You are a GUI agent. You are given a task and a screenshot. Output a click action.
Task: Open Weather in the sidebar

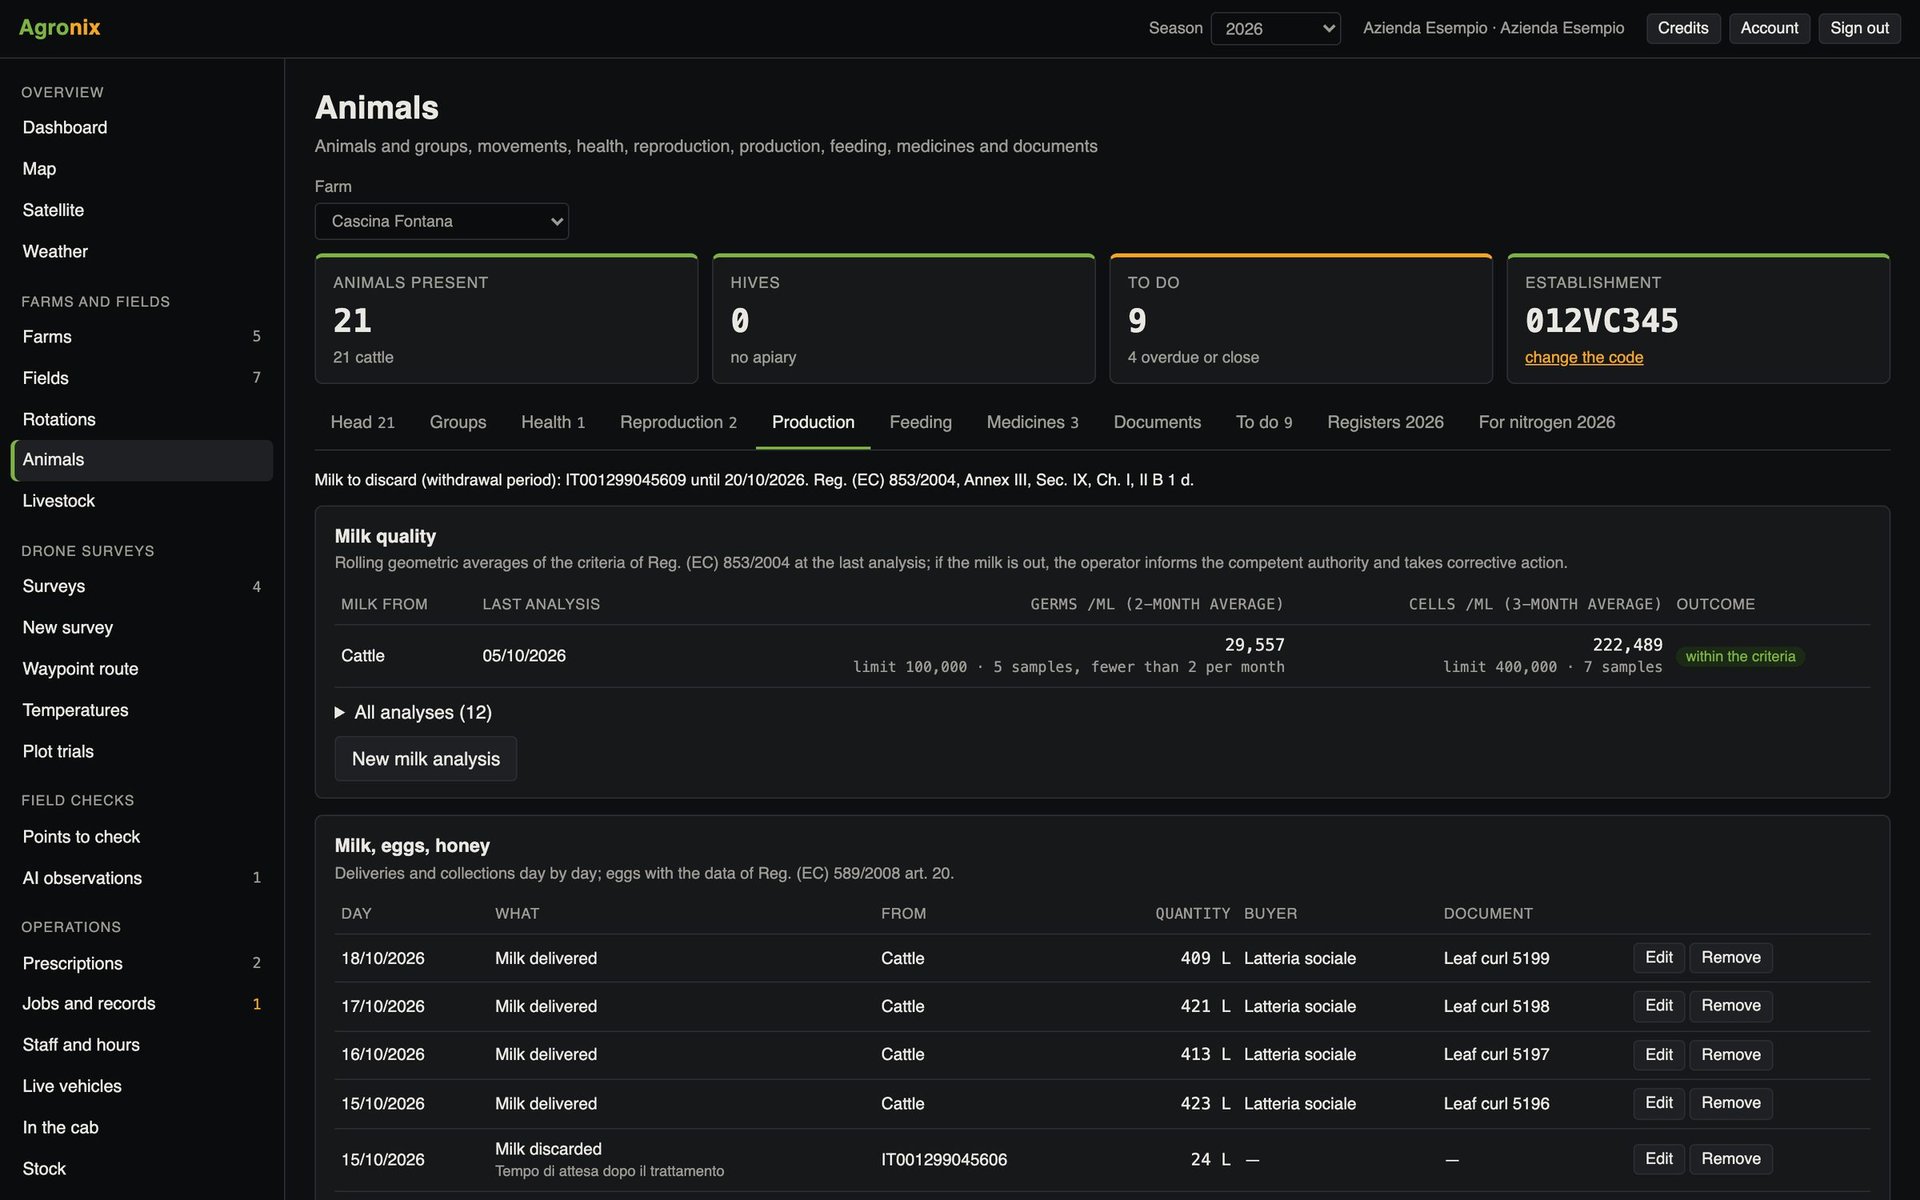click(141, 252)
